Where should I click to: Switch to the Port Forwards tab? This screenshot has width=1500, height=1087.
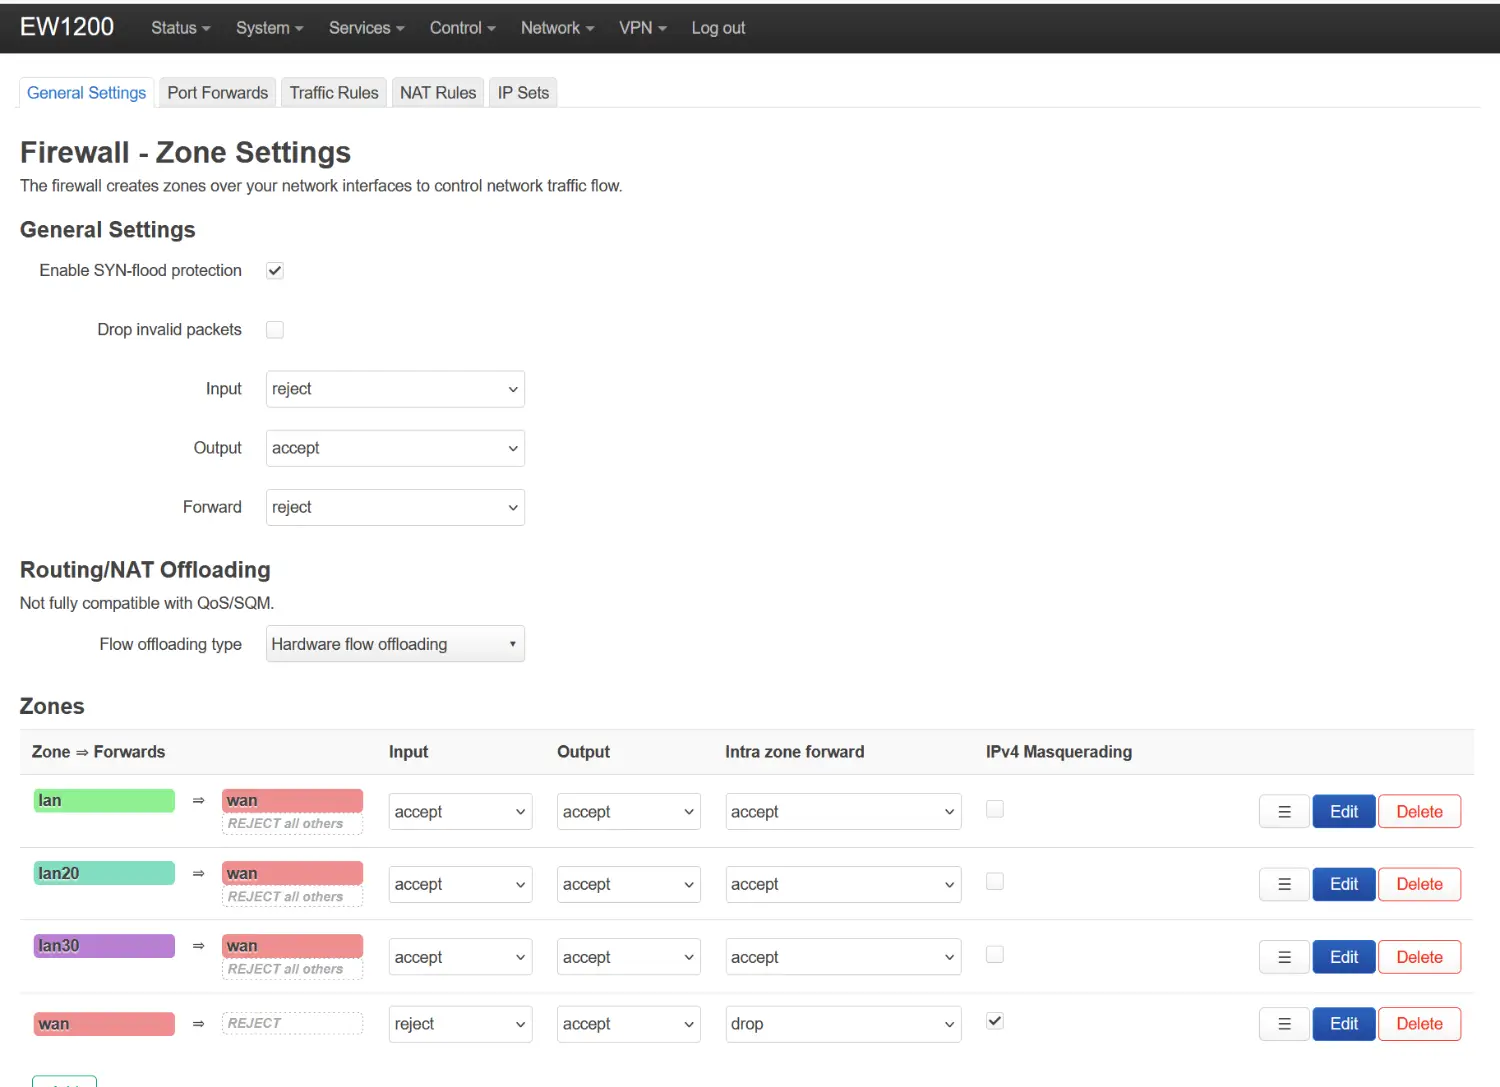coord(217,93)
